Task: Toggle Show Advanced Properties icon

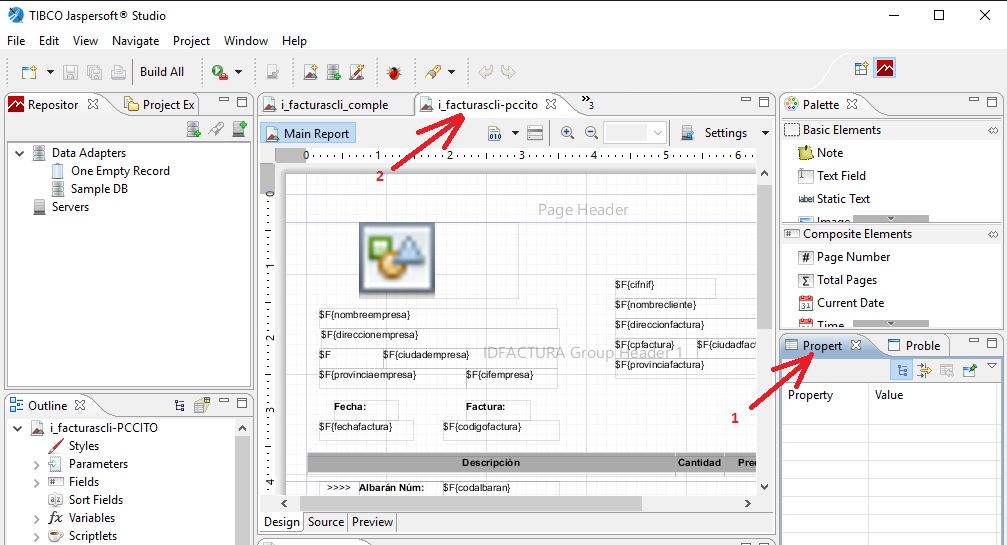Action: tap(924, 370)
